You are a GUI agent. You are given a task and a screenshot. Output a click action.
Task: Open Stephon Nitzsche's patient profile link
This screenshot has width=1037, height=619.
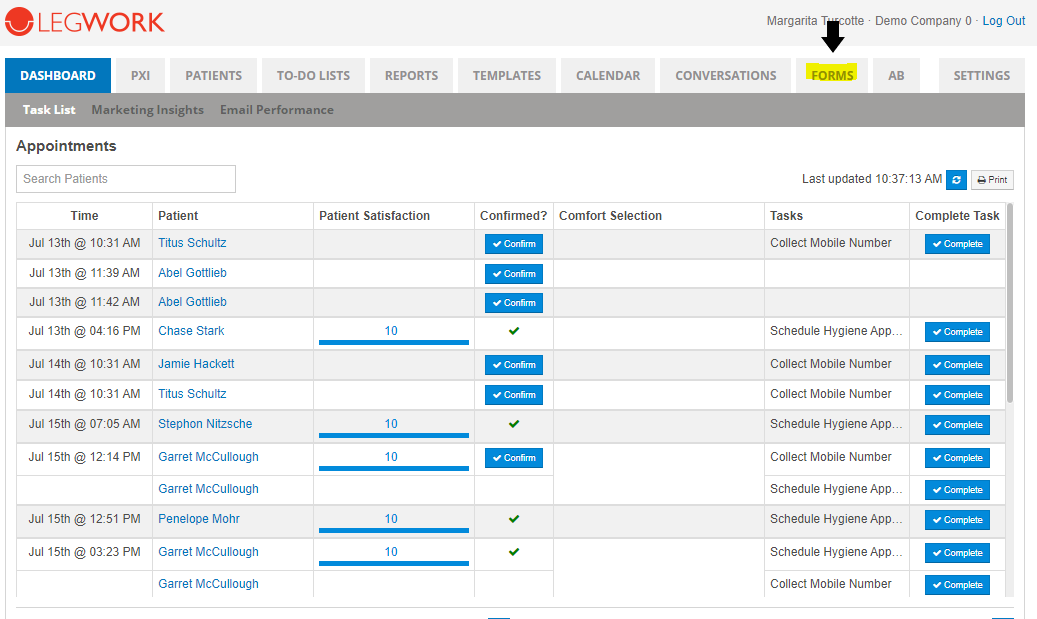tap(205, 424)
